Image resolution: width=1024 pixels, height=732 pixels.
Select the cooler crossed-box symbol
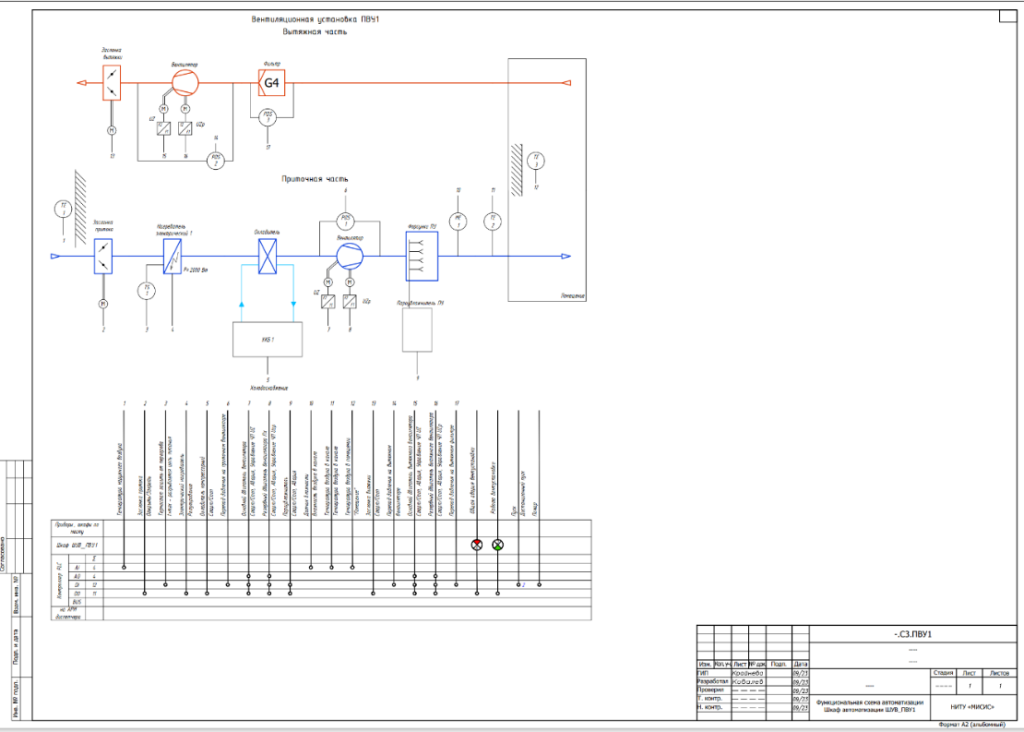coord(267,256)
